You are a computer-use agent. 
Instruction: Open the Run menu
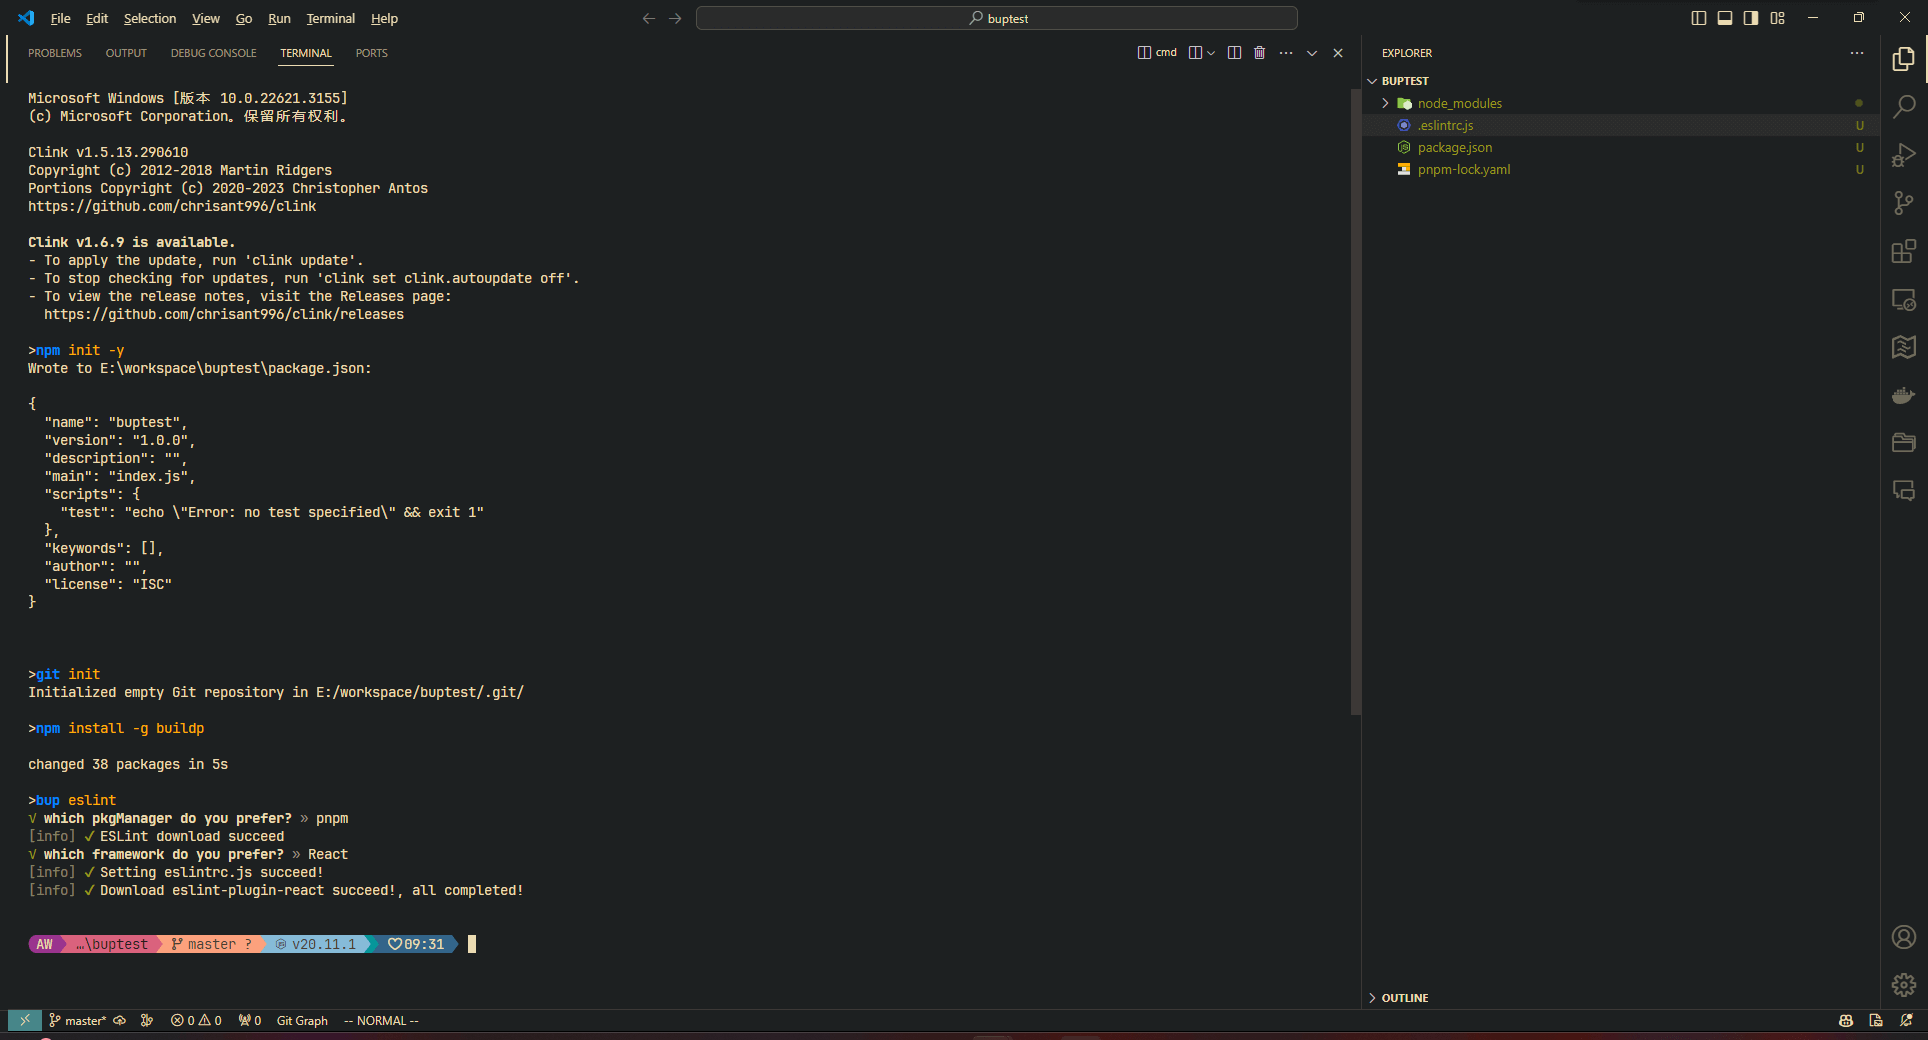pyautogui.click(x=279, y=18)
